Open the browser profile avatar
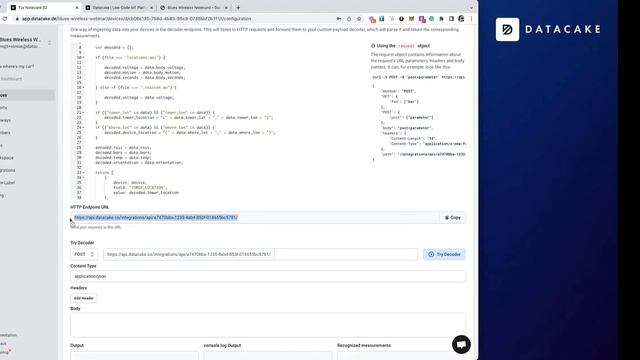 (x=461, y=19)
